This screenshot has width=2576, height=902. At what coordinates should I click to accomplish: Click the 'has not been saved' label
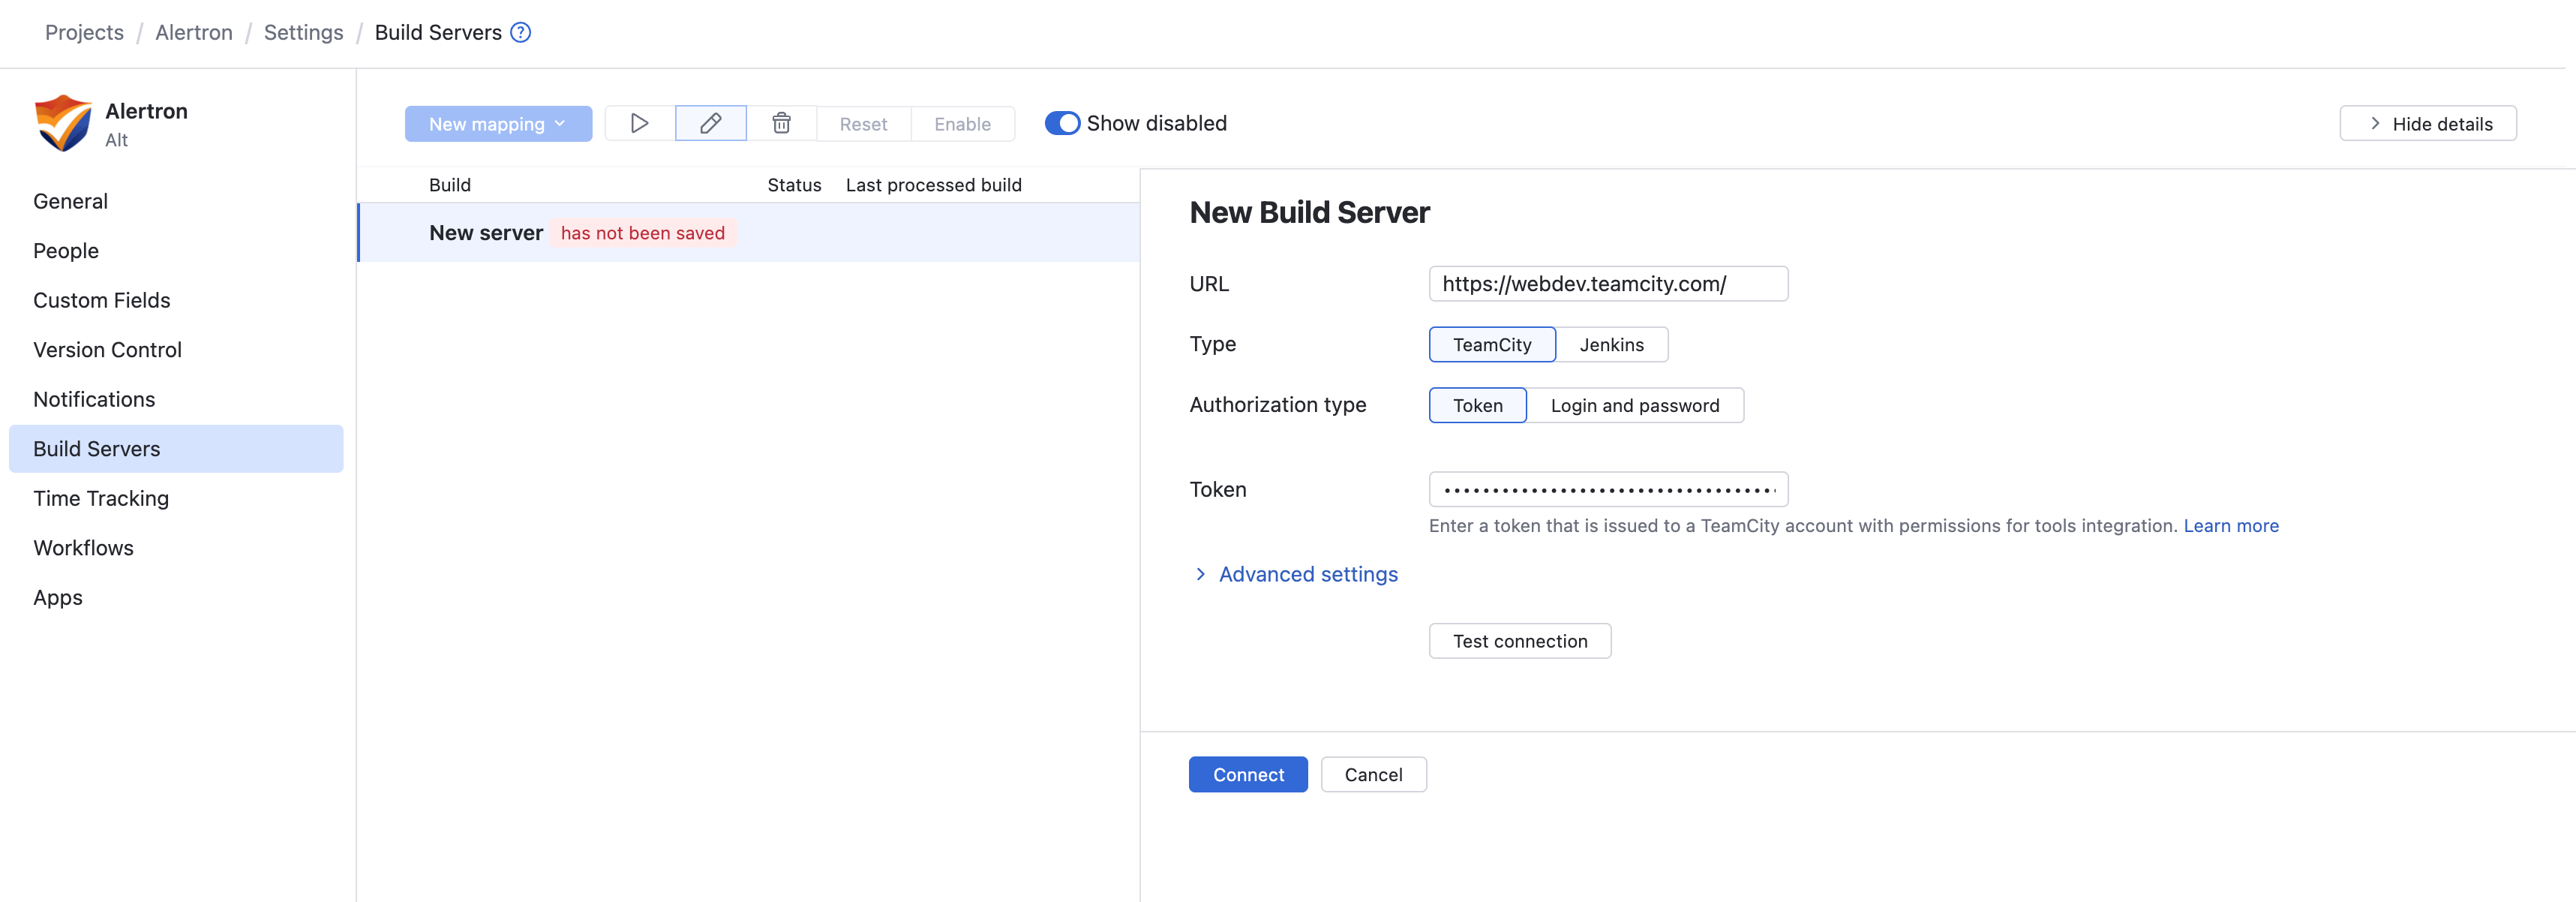point(642,233)
